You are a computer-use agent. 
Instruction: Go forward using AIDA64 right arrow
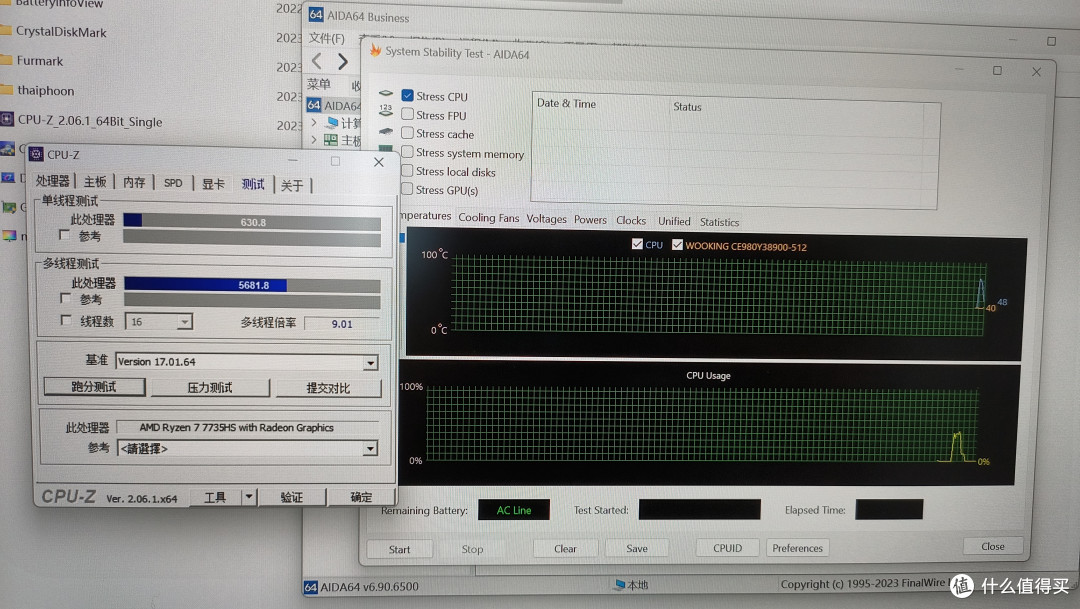click(x=342, y=61)
